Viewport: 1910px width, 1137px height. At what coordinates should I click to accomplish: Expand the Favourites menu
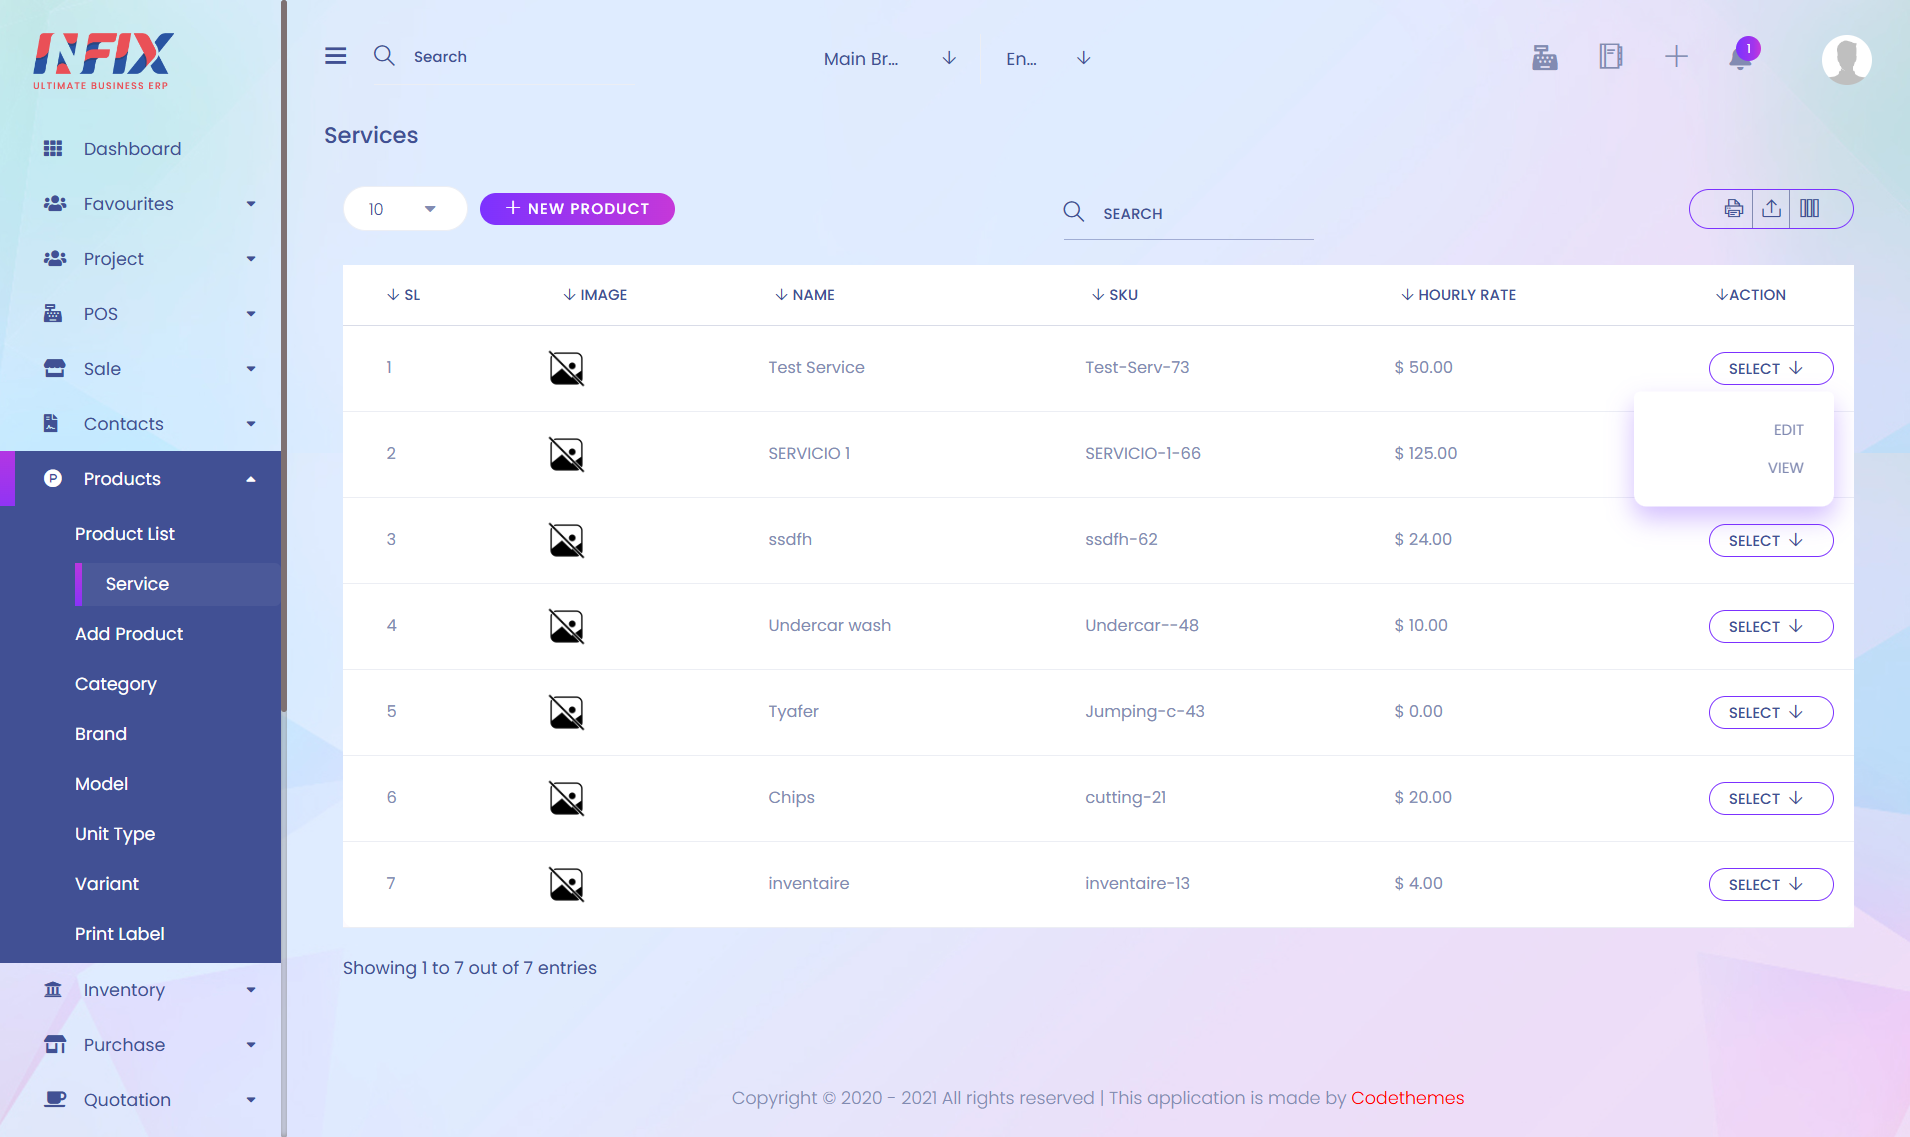click(251, 204)
